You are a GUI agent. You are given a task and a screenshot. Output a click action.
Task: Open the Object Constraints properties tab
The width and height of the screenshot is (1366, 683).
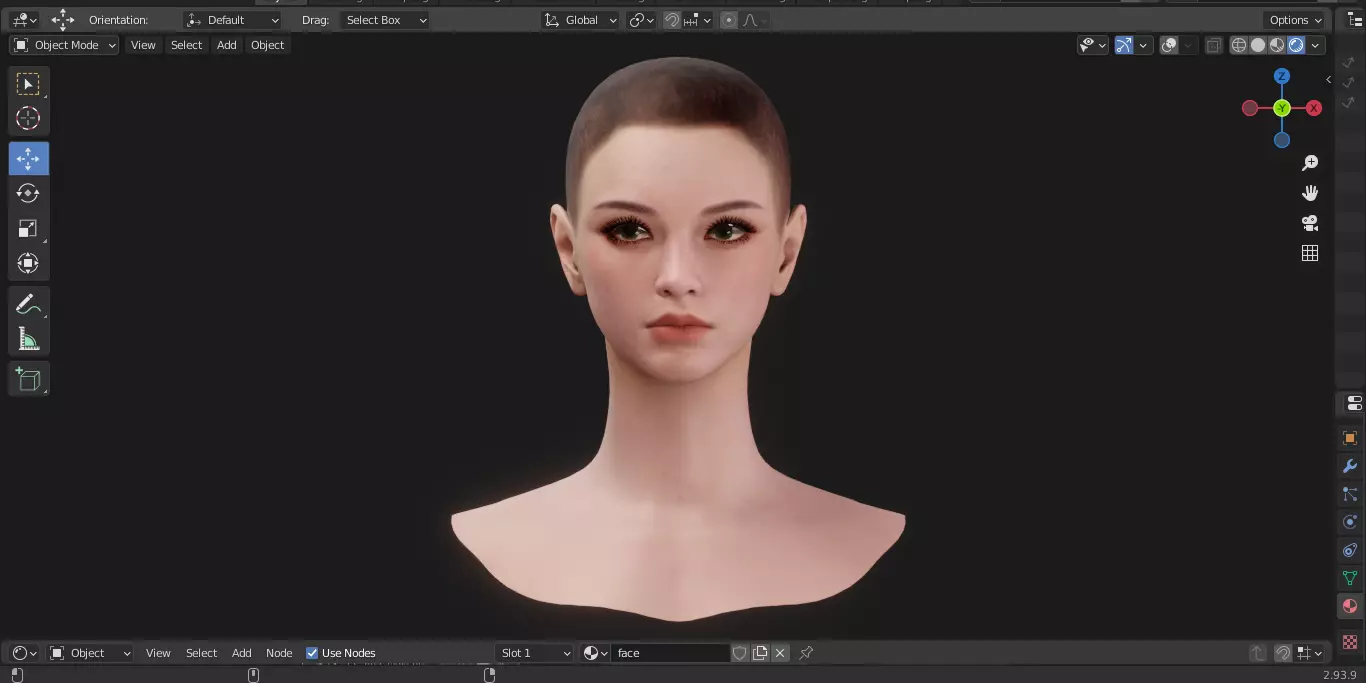coord(1350,550)
